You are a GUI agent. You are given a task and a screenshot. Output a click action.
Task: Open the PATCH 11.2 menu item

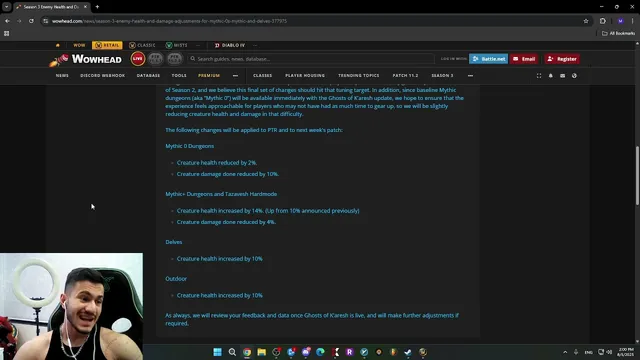tap(405, 76)
